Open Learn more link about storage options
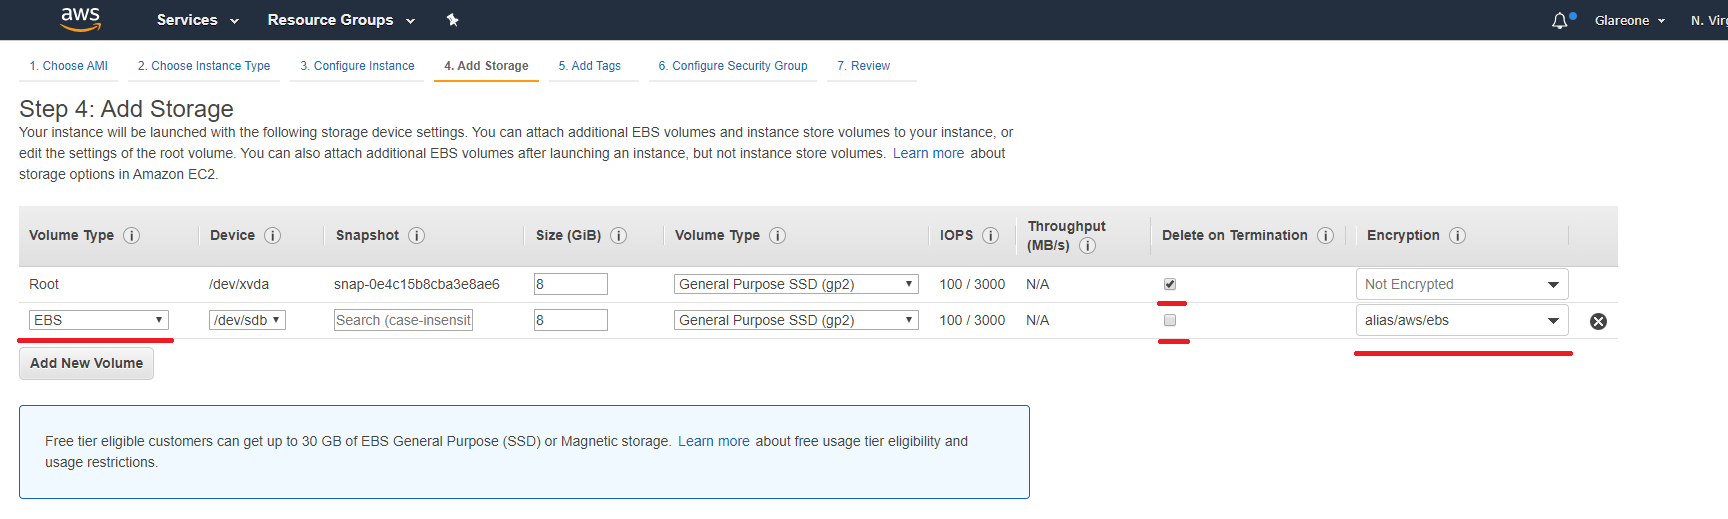Image resolution: width=1728 pixels, height=519 pixels. (928, 153)
